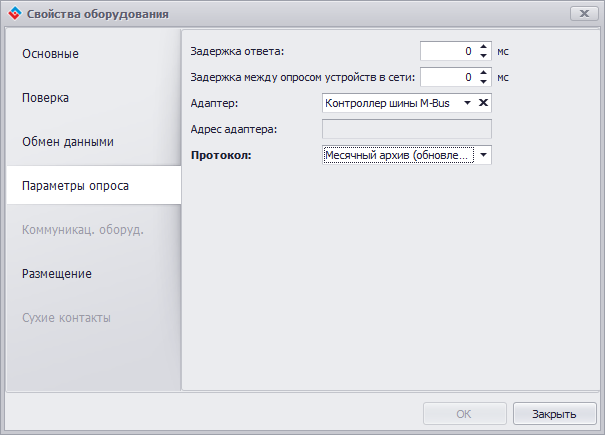Select the Сухие контакты tab
This screenshot has width=605, height=435.
[66, 318]
